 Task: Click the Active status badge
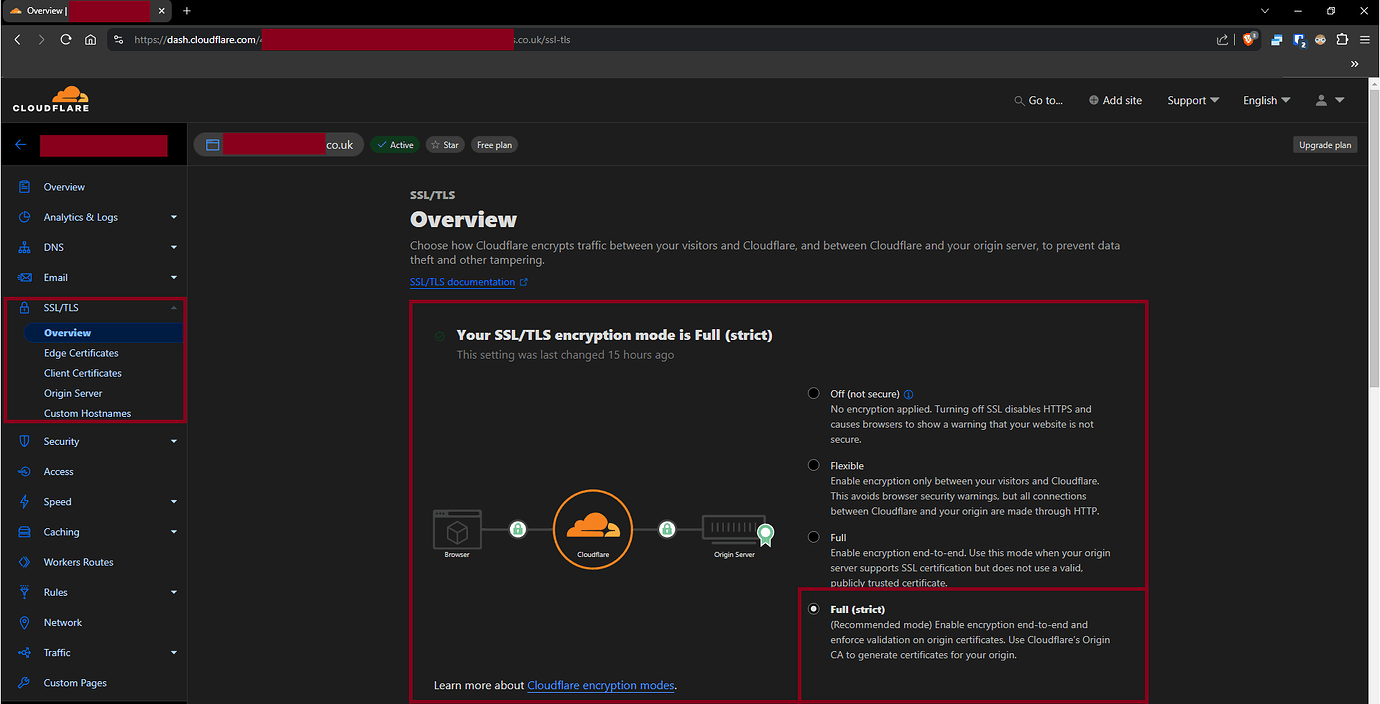[395, 145]
